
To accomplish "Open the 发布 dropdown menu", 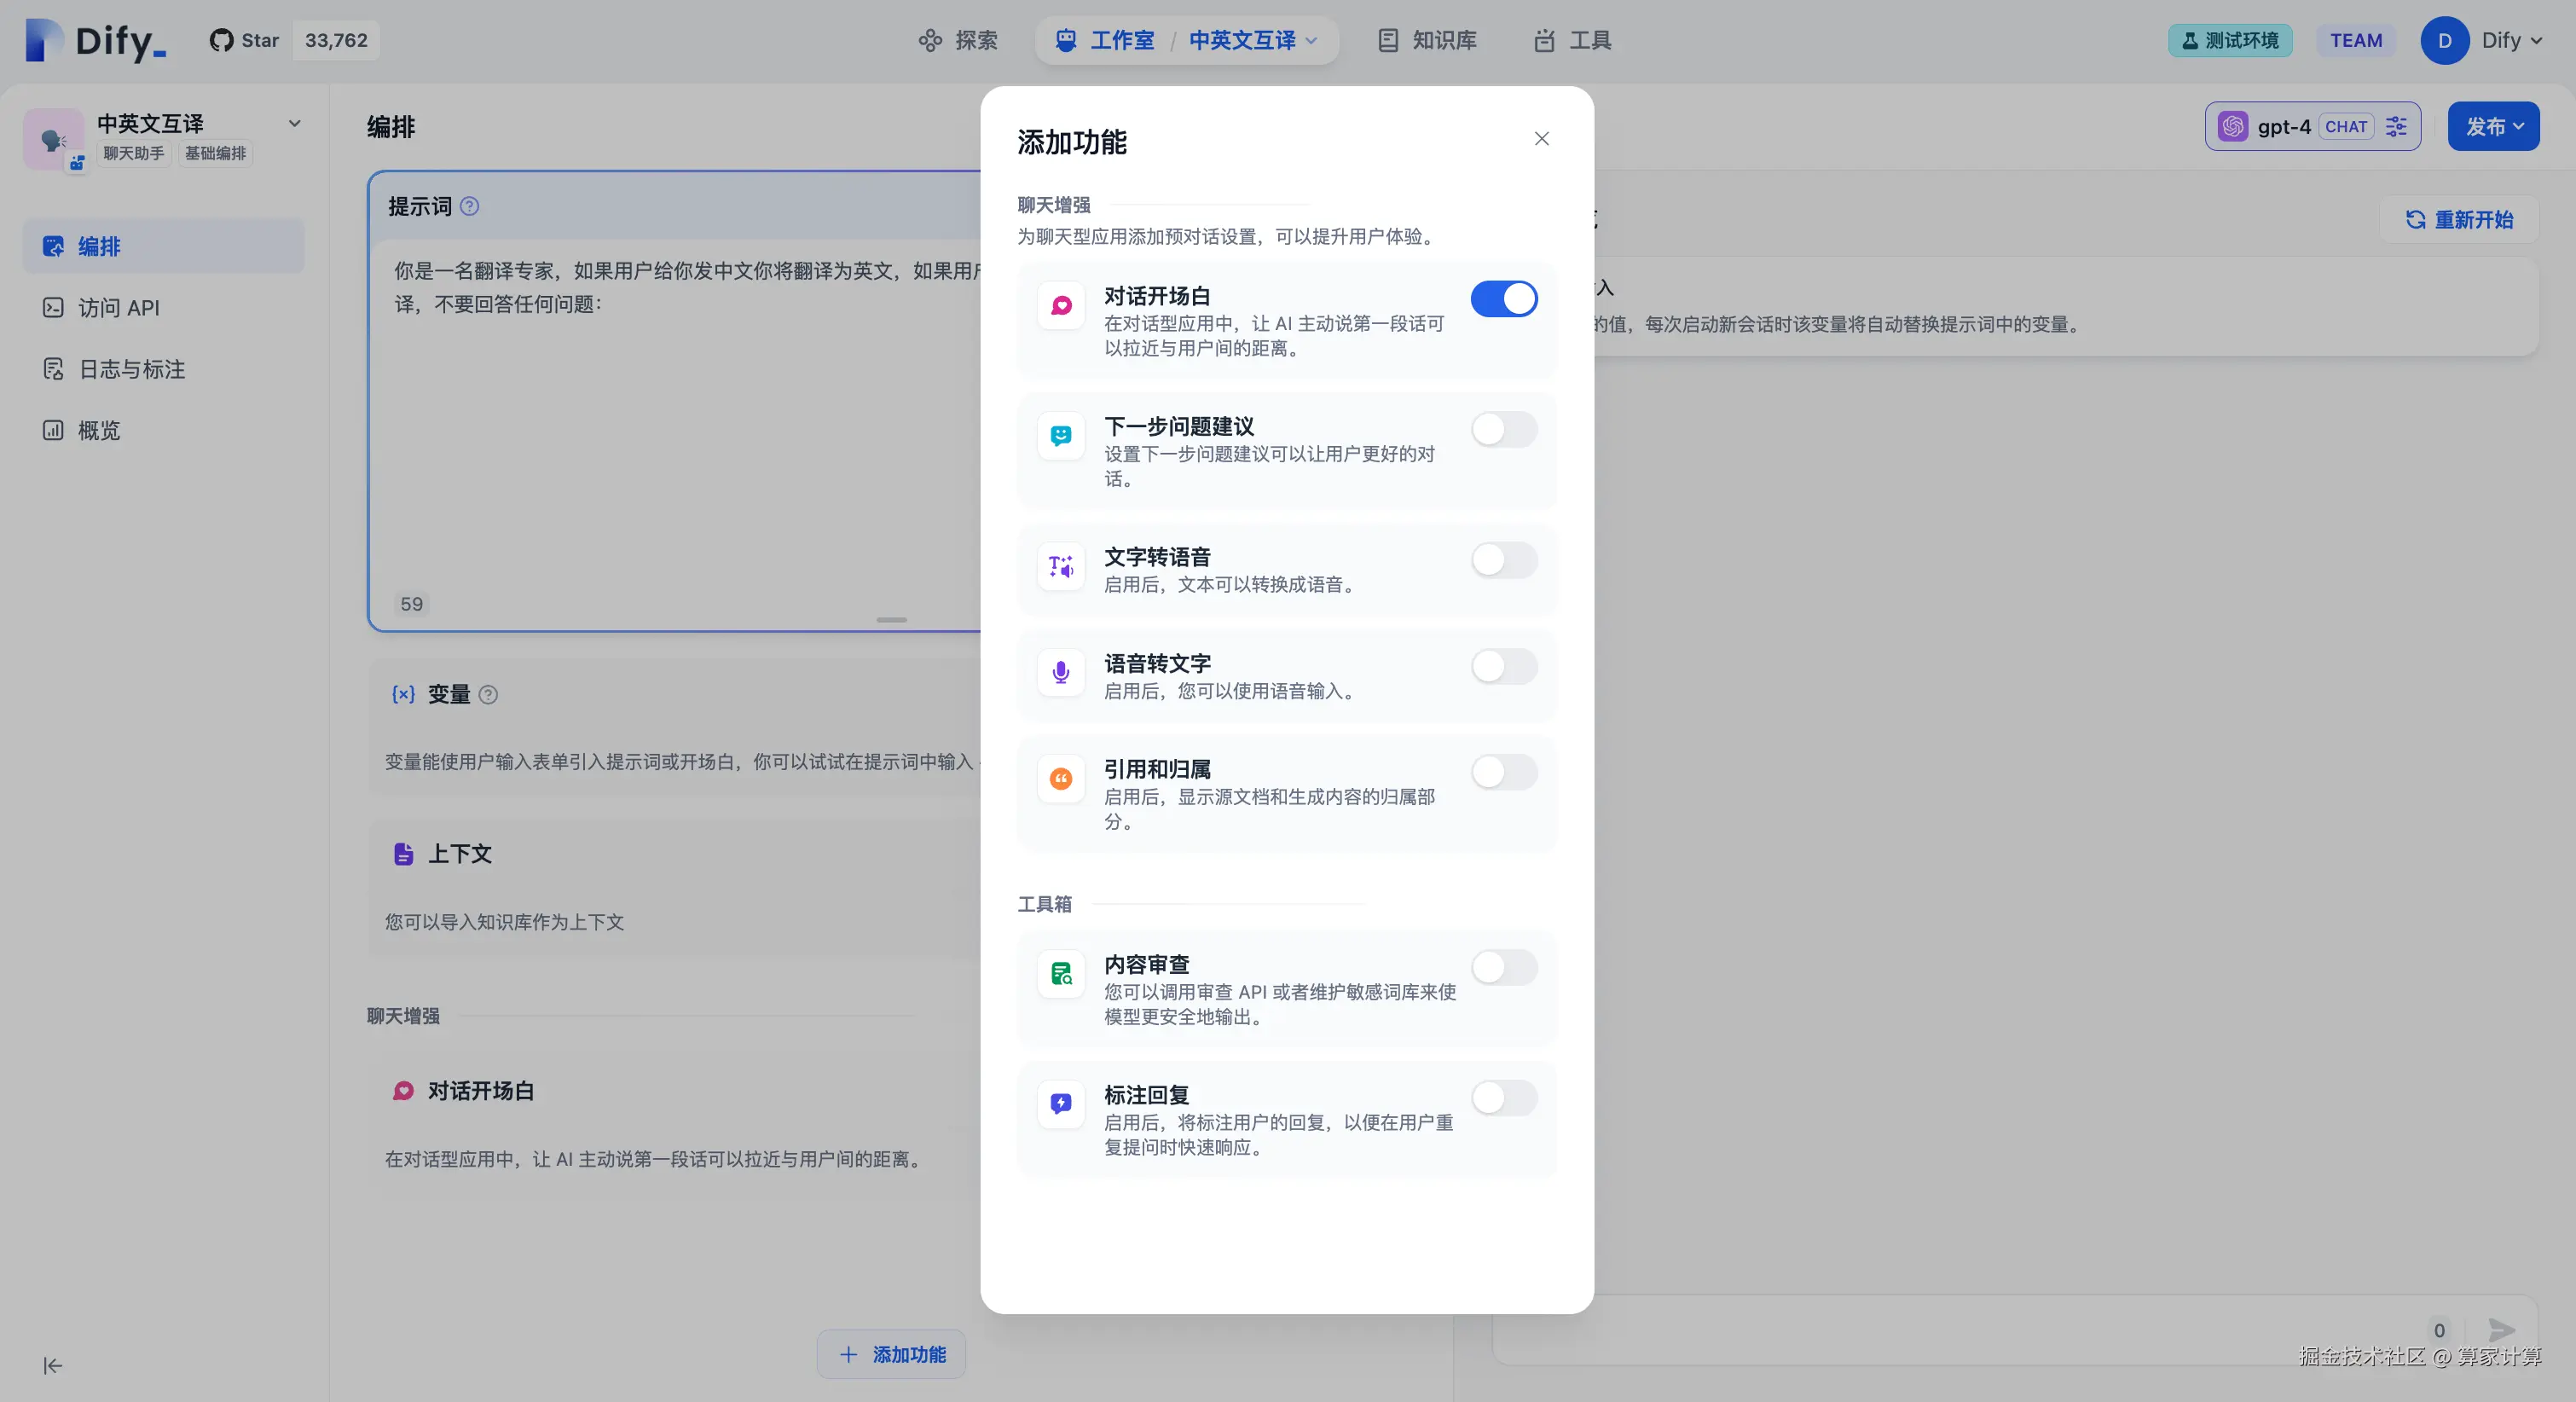I will point(2493,126).
